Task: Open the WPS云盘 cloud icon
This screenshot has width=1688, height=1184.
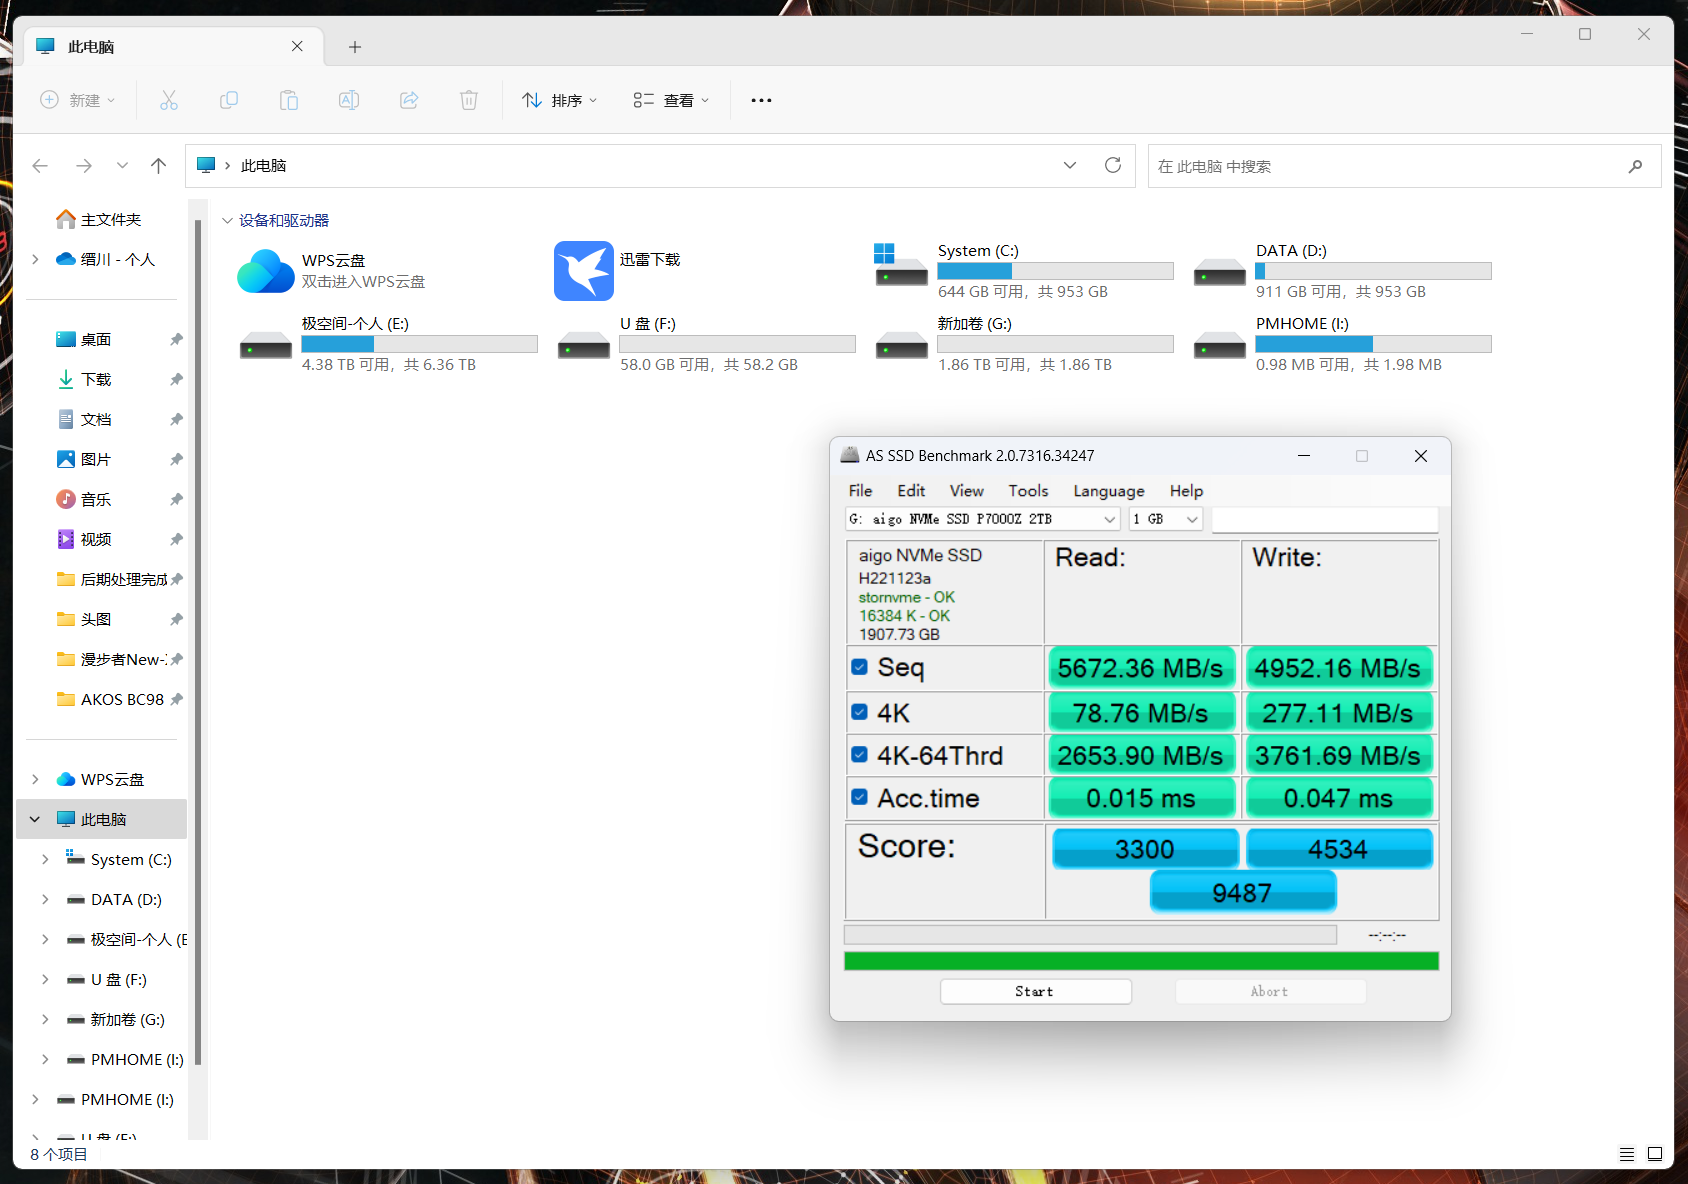Action: coord(266,271)
